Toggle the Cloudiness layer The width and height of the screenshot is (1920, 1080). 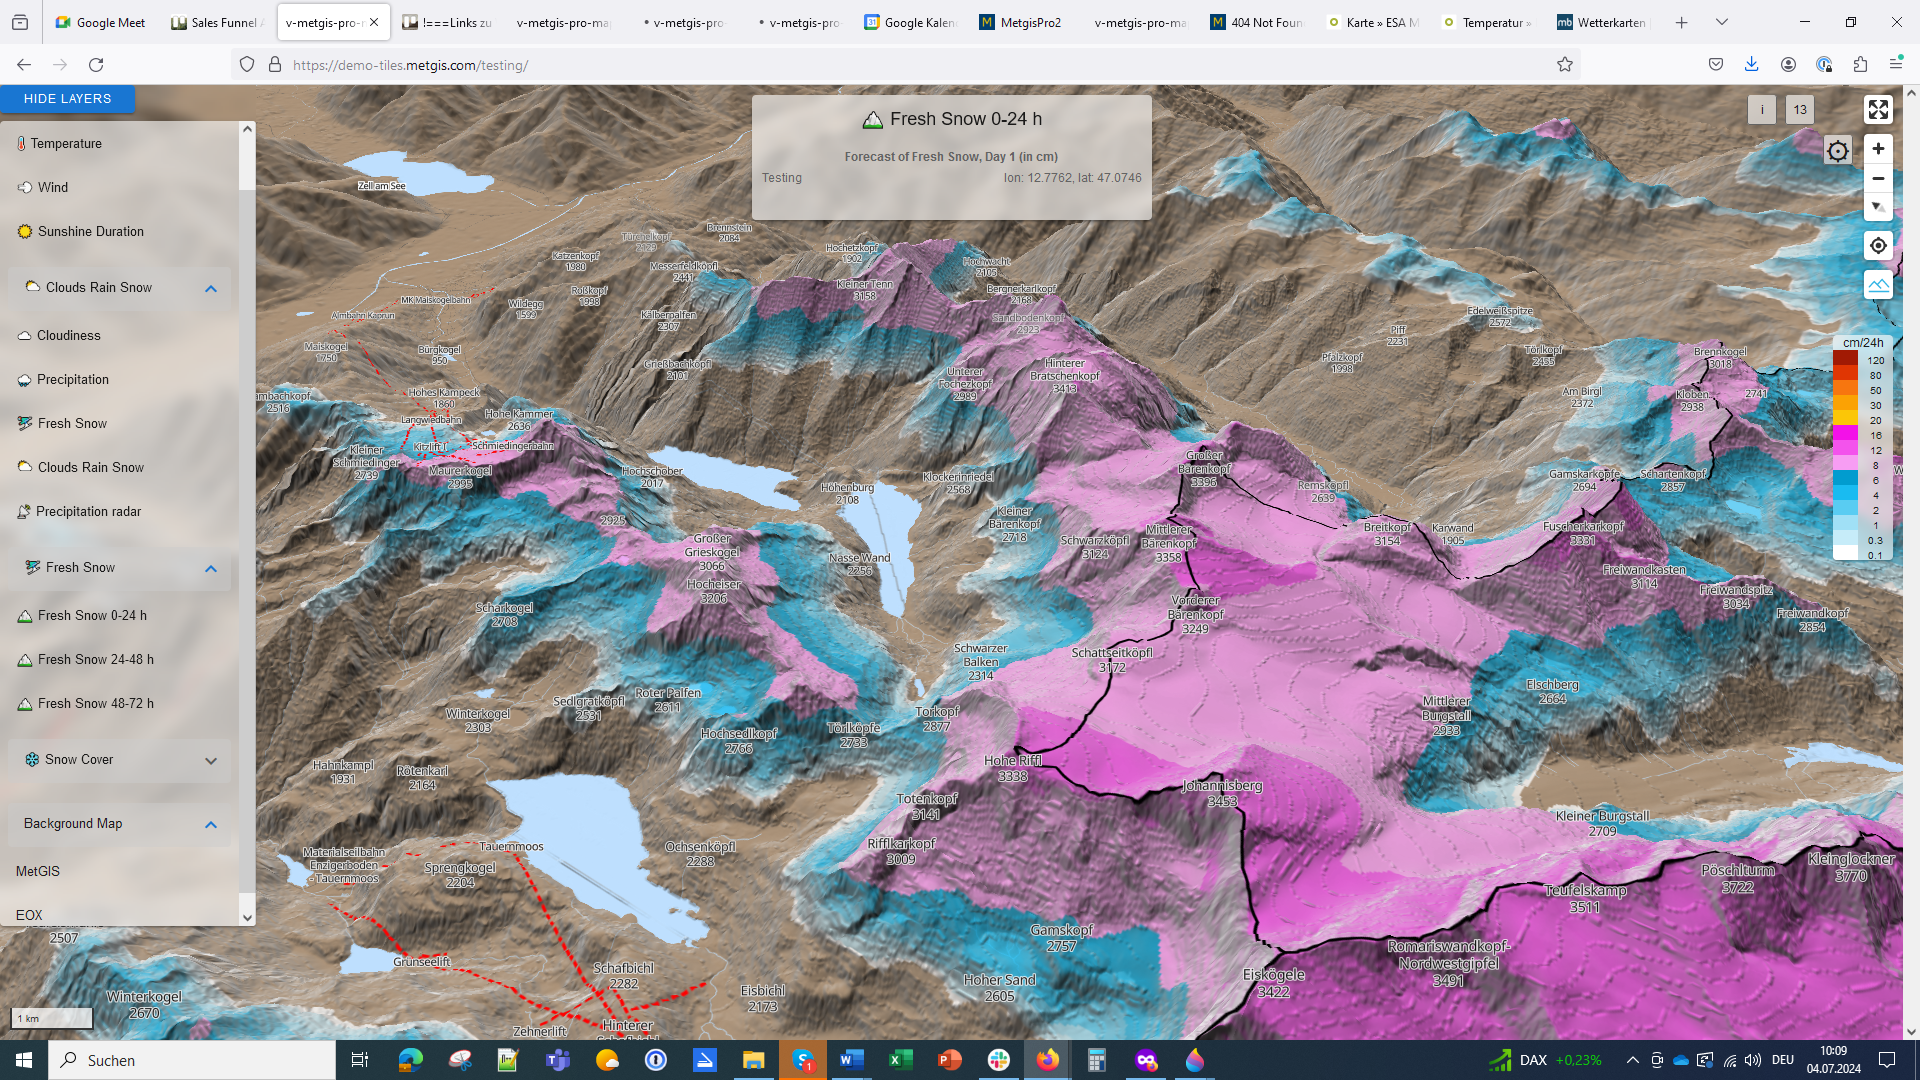click(68, 336)
